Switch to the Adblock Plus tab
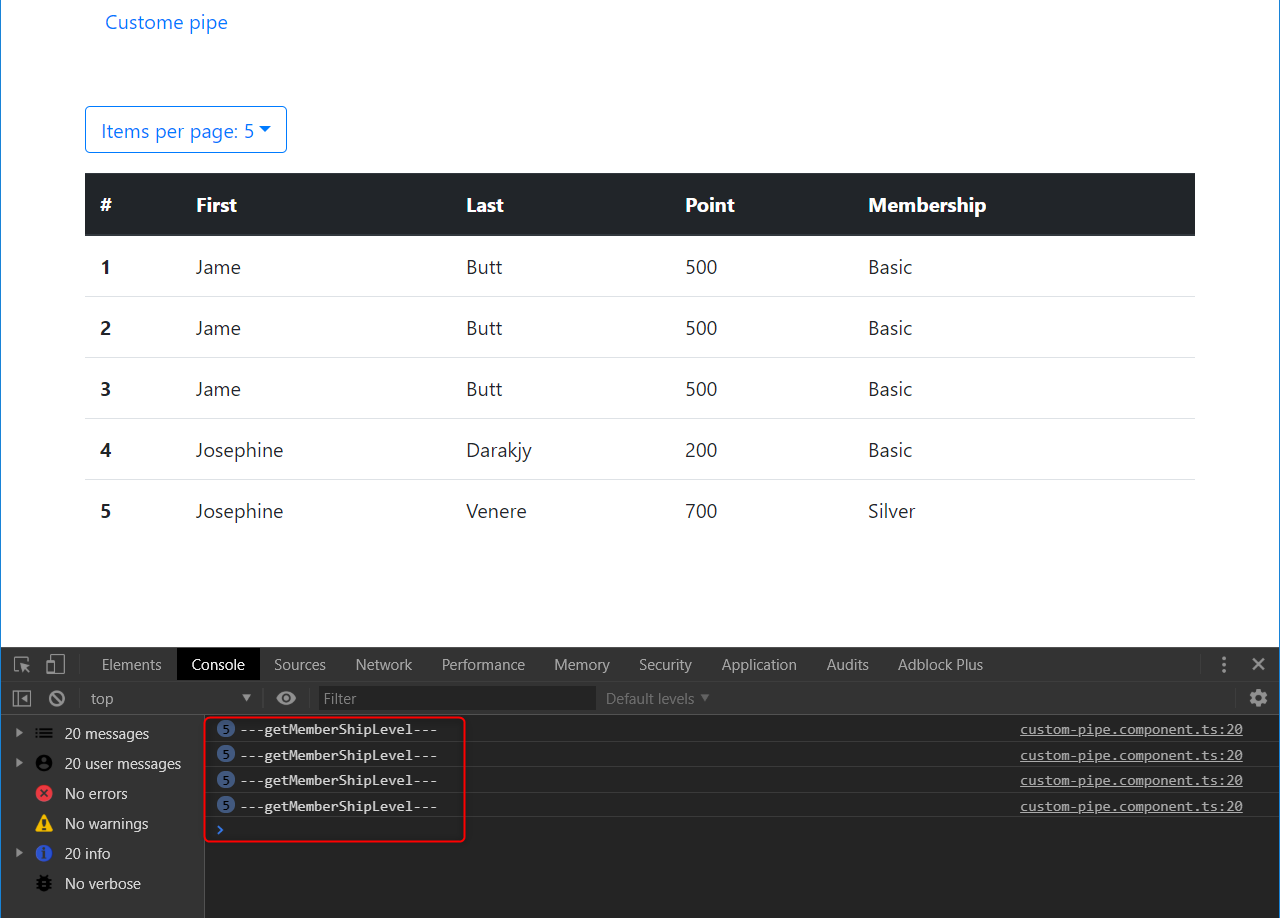 tap(940, 665)
